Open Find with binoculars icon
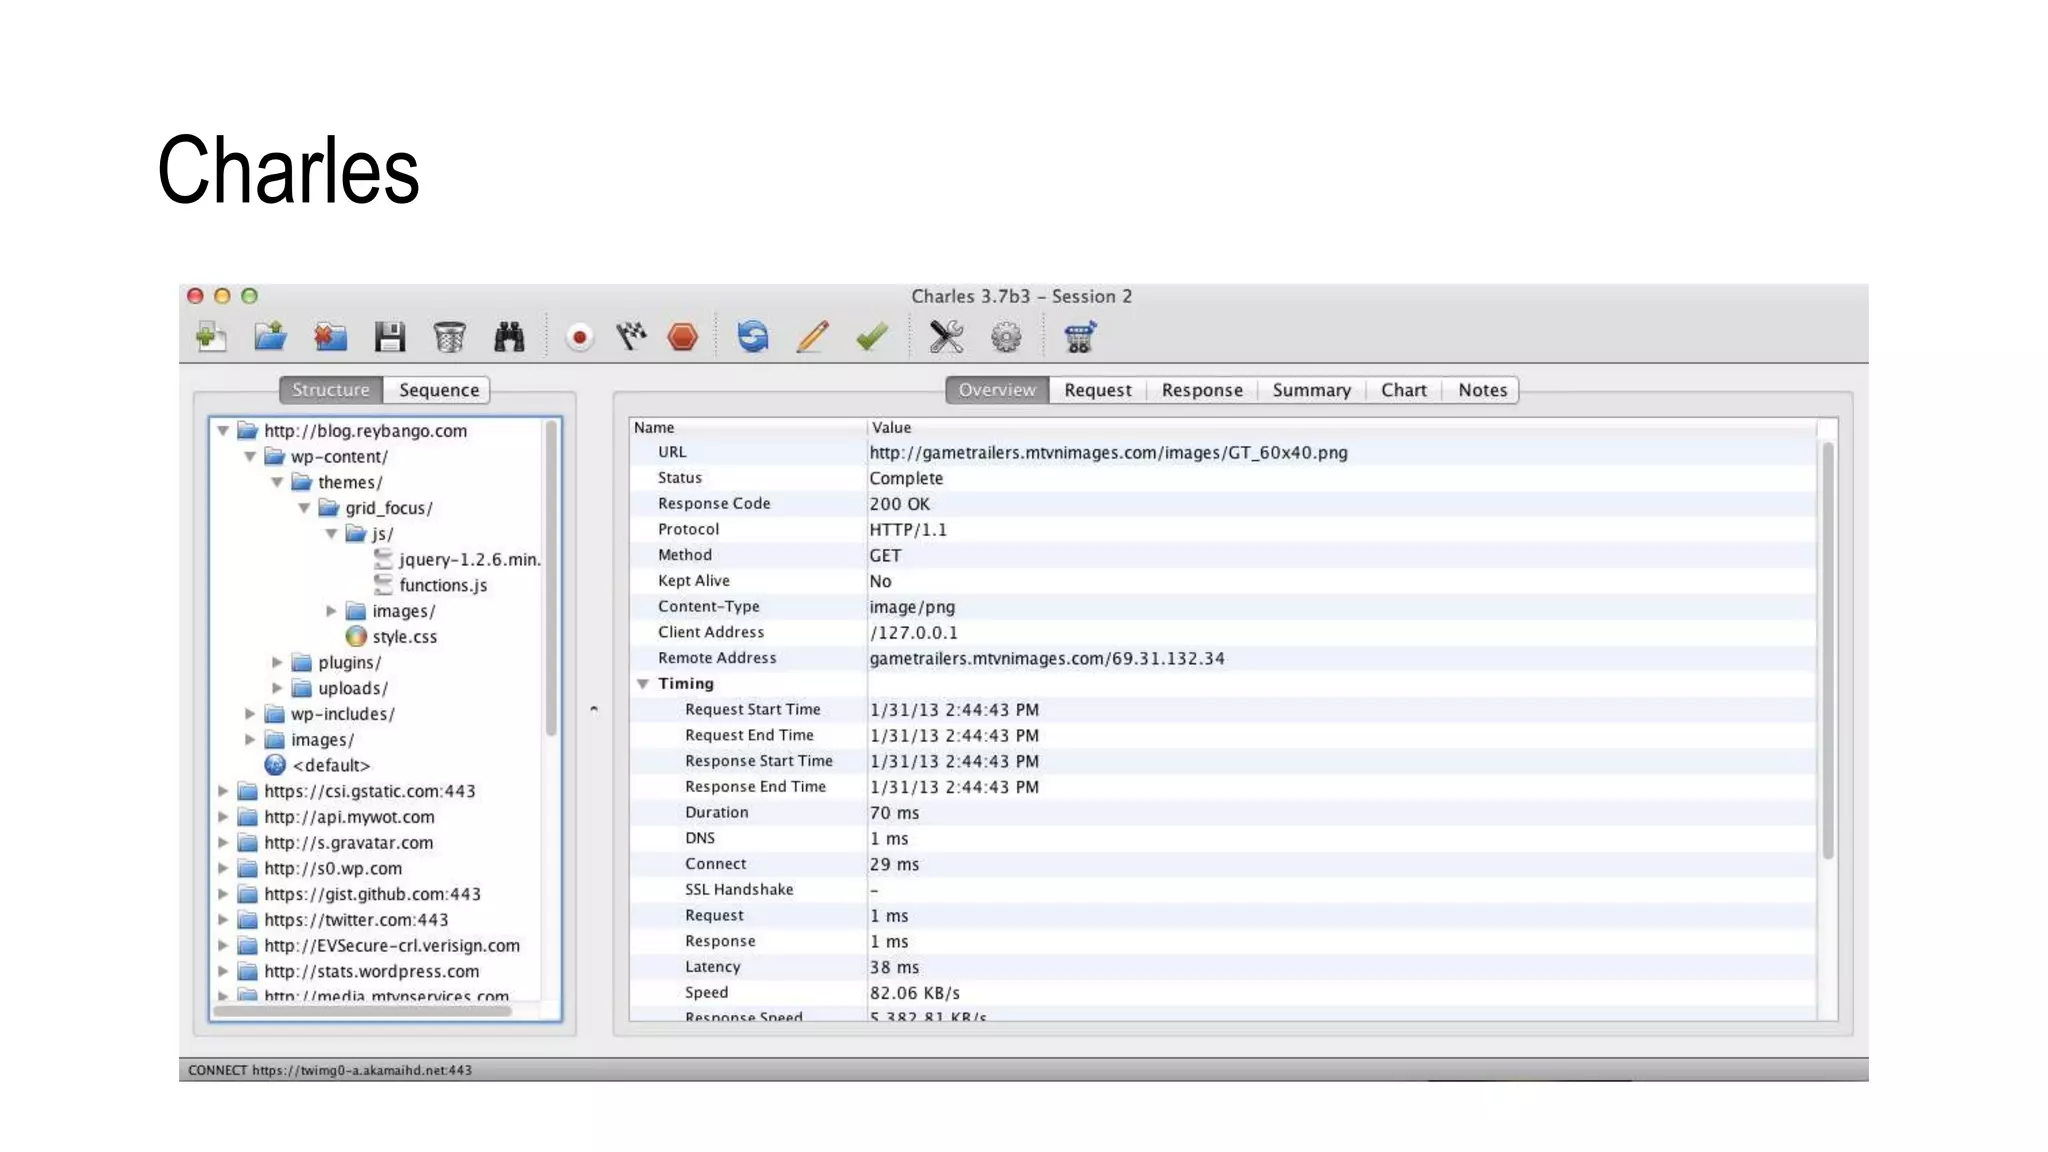The width and height of the screenshot is (2048, 1152). [509, 337]
